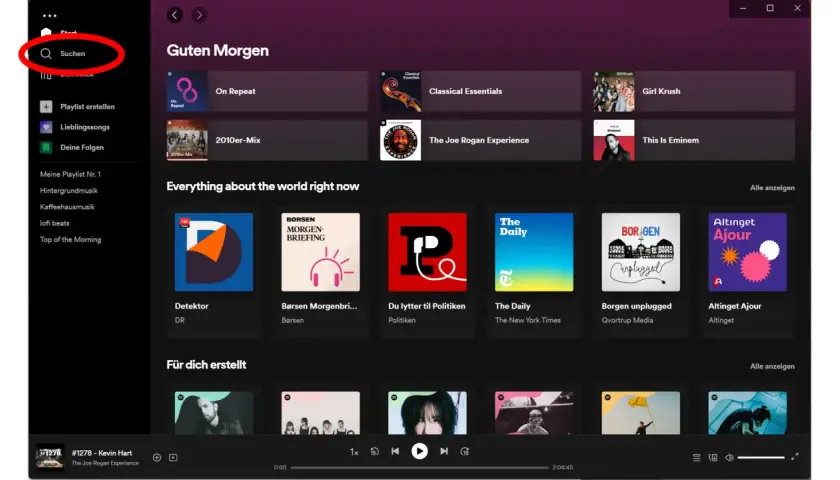Switch to full screen view icon
The width and height of the screenshot is (840, 480).
795,456
